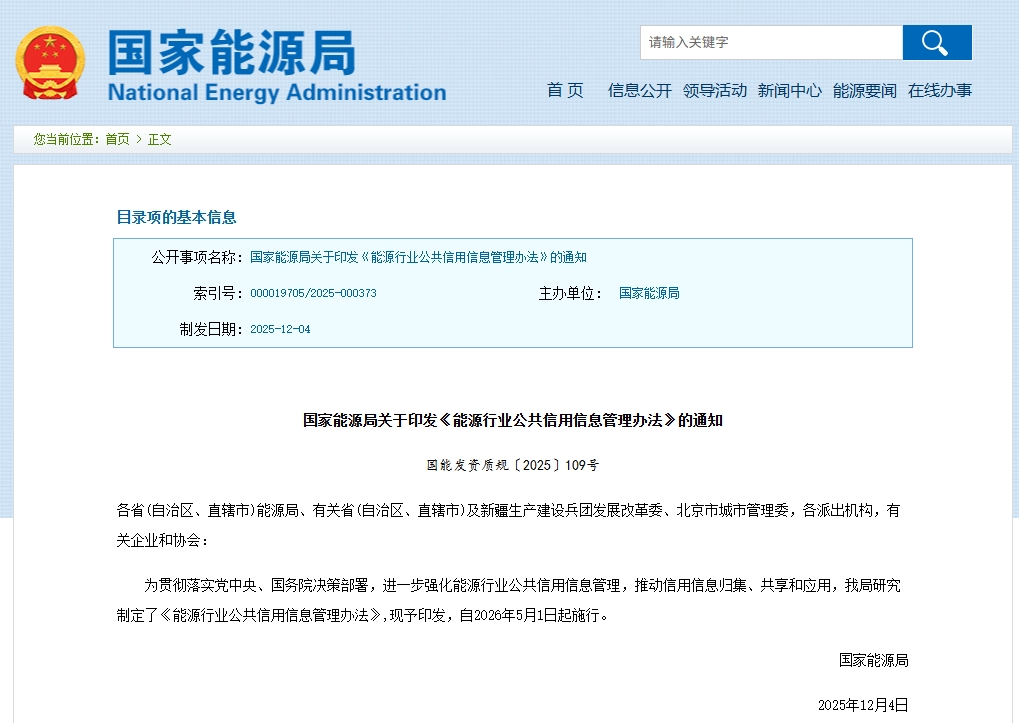Select 在线办事 in the navigation bar
This screenshot has height=723, width=1019.
pyautogui.click(x=940, y=90)
